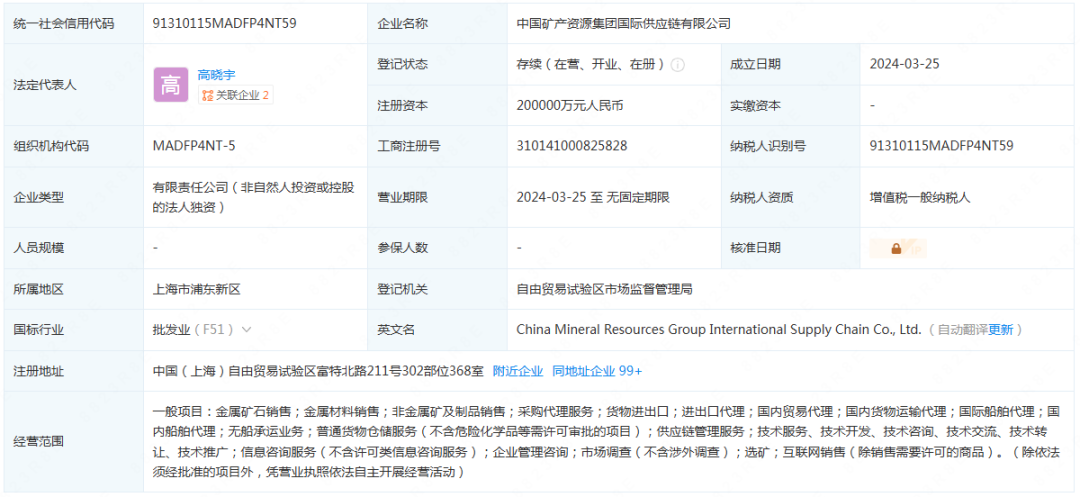Select 批发业 (F51) industry text

click(x=194, y=330)
